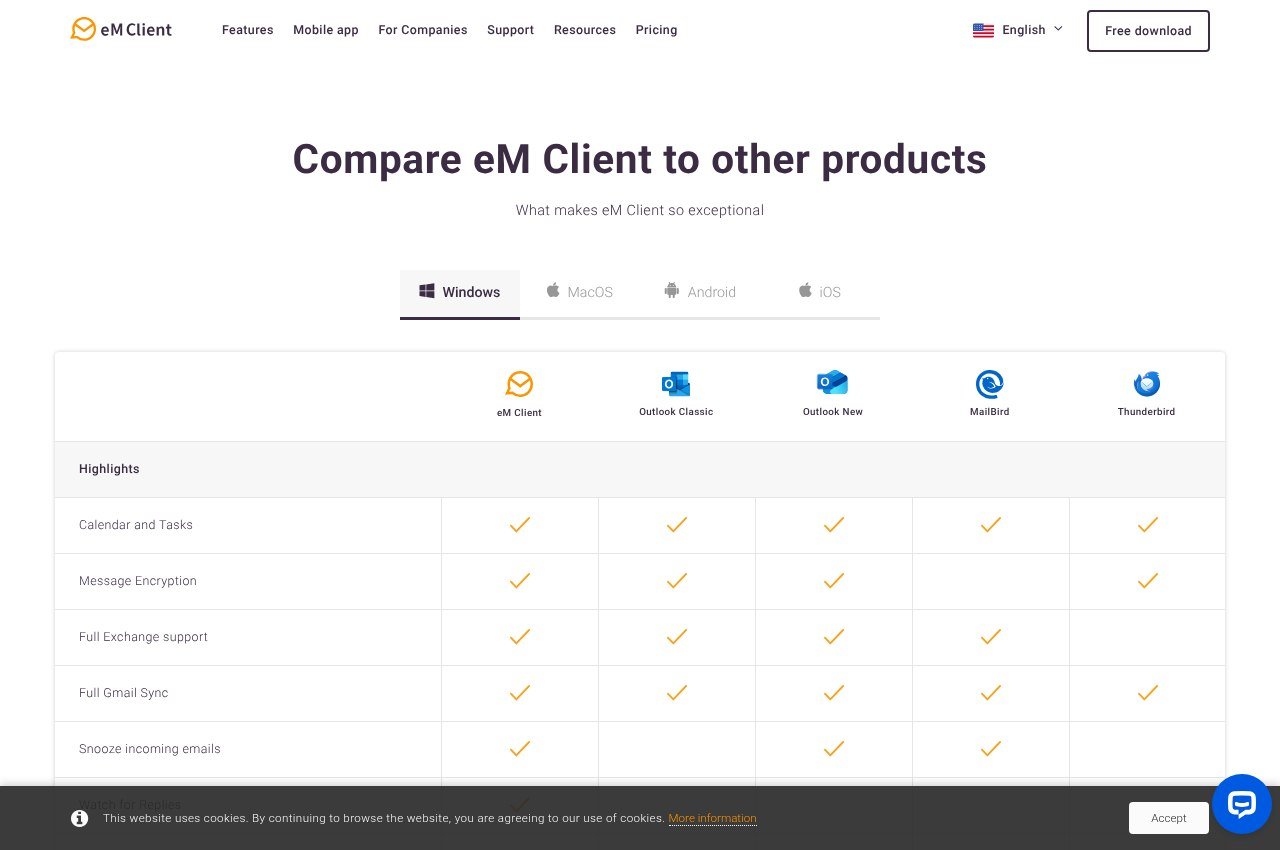Viewport: 1280px width, 850px height.
Task: Expand language chevron next to English
Action: (x=1058, y=29)
